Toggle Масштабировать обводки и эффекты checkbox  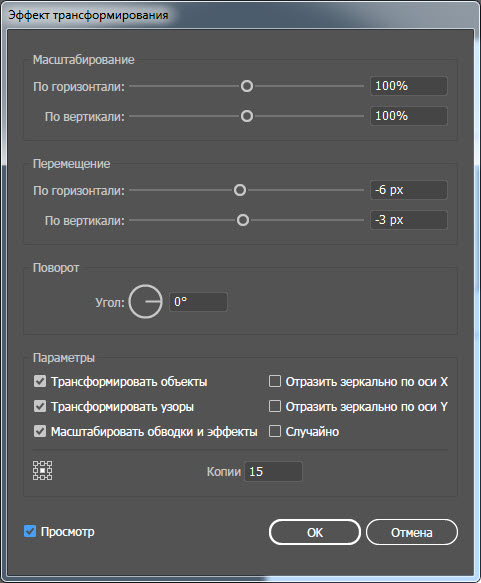(40, 431)
